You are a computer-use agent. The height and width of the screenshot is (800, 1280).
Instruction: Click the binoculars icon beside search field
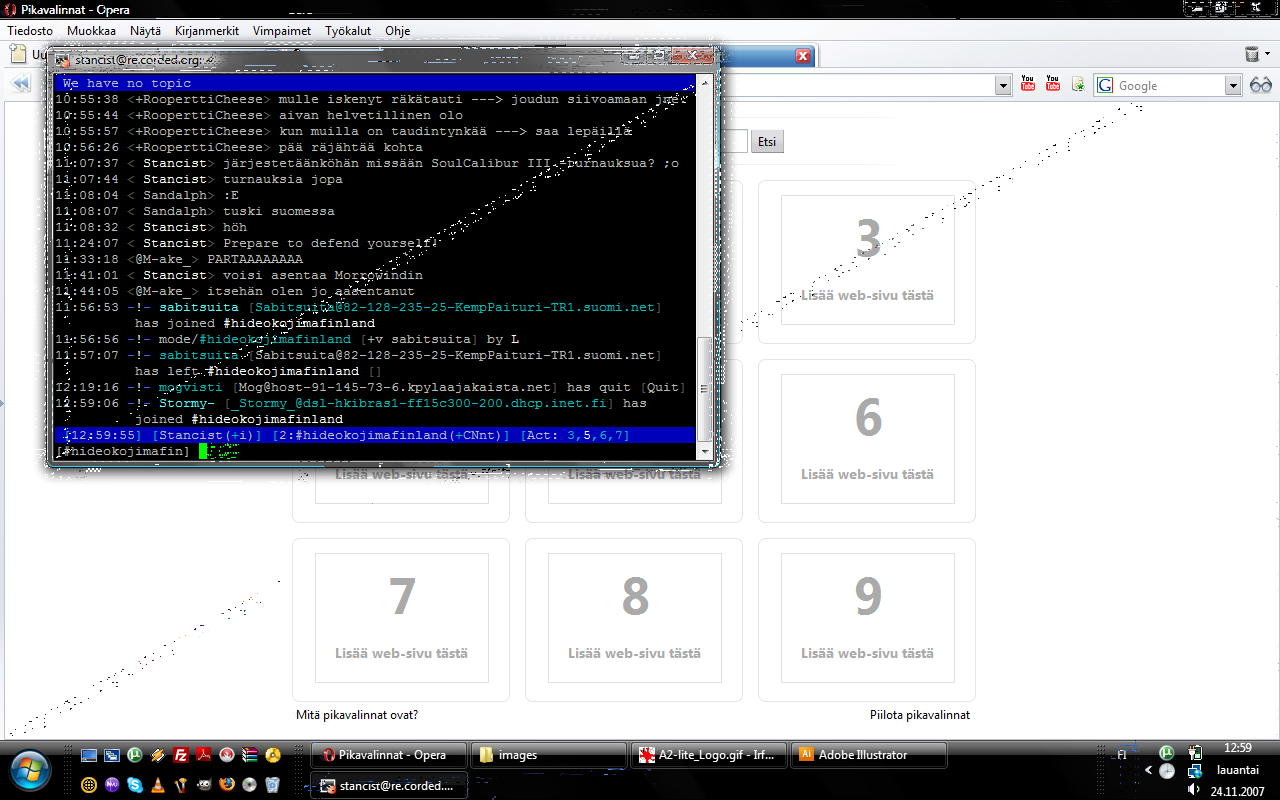click(x=1260, y=85)
